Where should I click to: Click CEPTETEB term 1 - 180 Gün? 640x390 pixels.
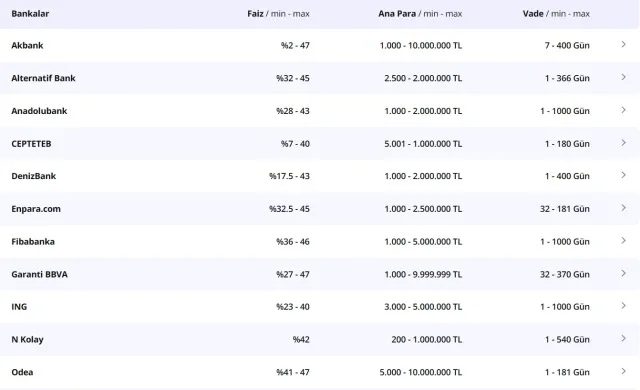click(567, 144)
